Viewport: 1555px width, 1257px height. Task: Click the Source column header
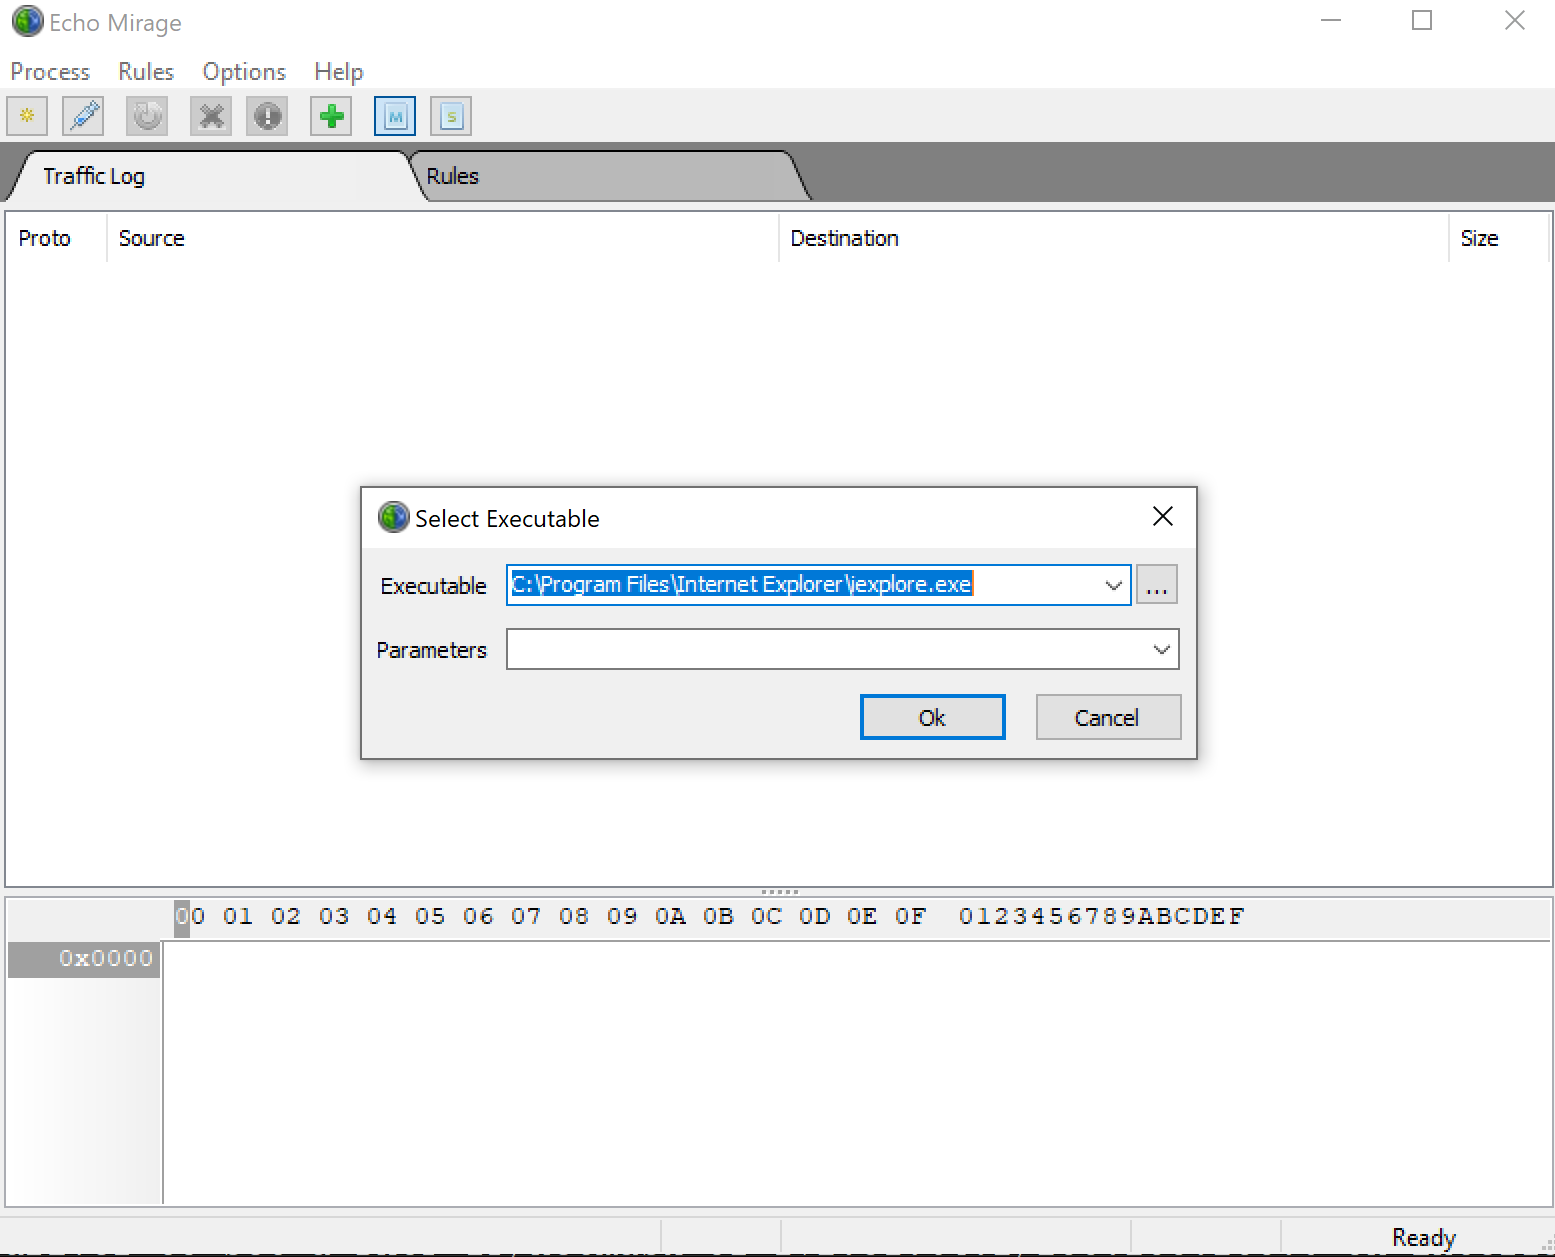tap(151, 238)
